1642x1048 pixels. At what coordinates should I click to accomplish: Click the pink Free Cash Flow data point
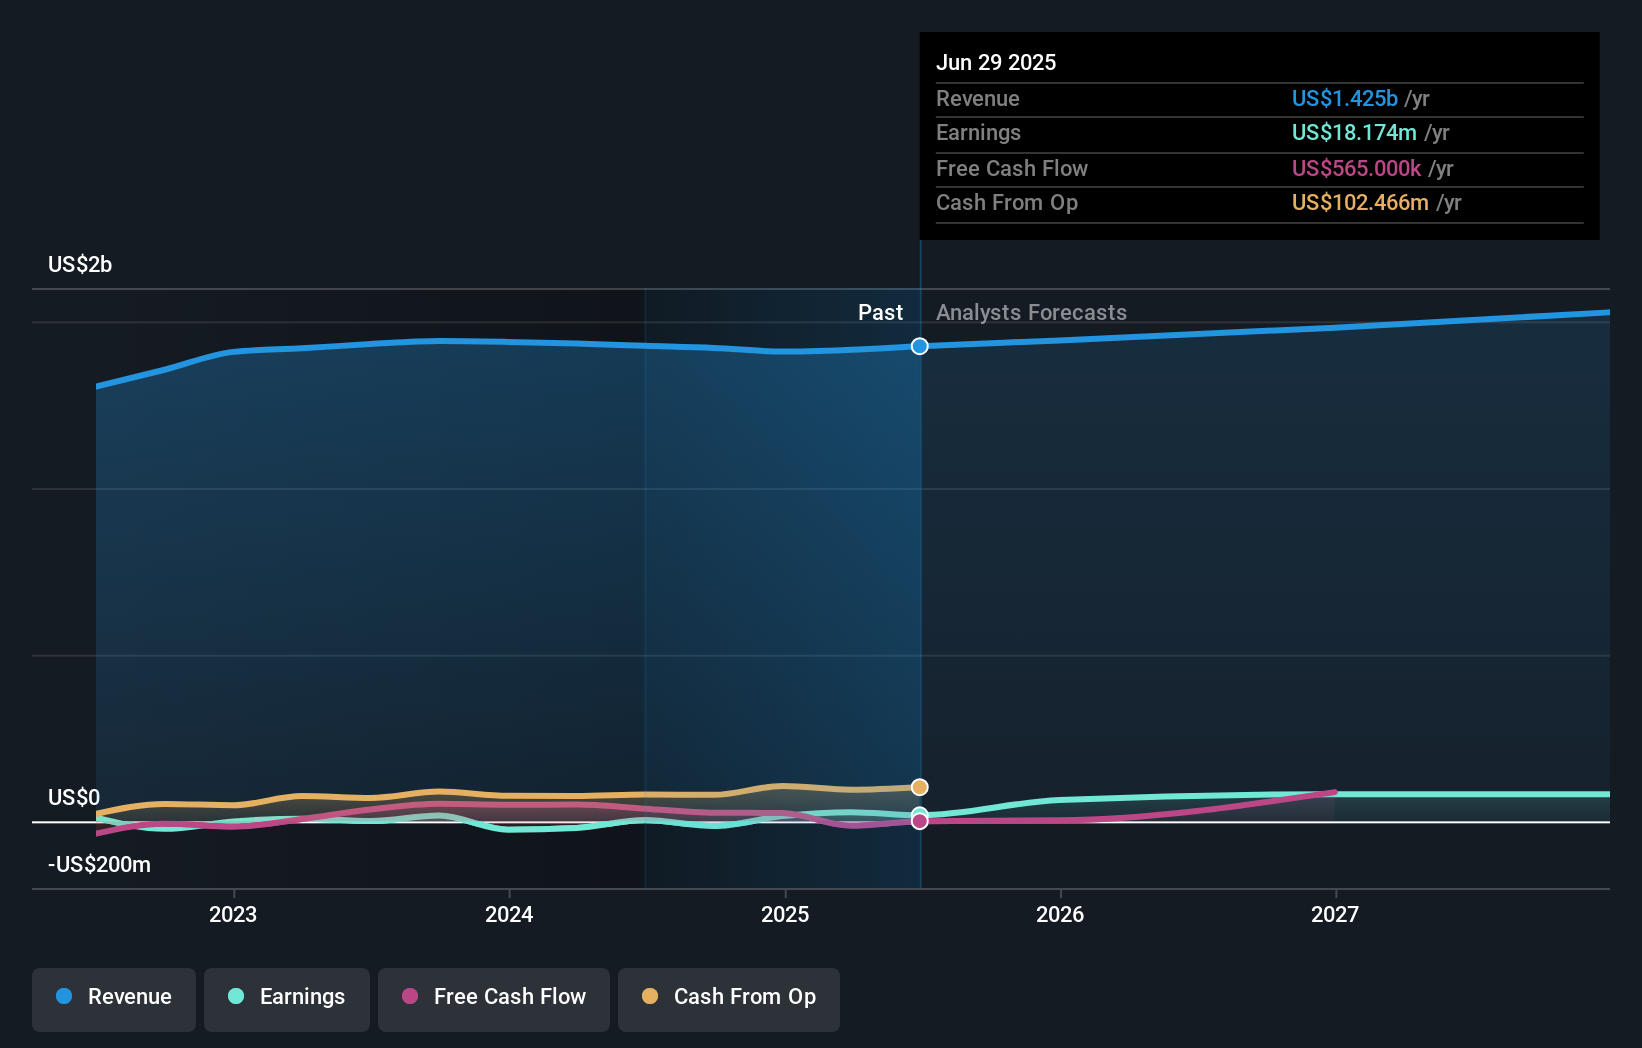click(920, 821)
